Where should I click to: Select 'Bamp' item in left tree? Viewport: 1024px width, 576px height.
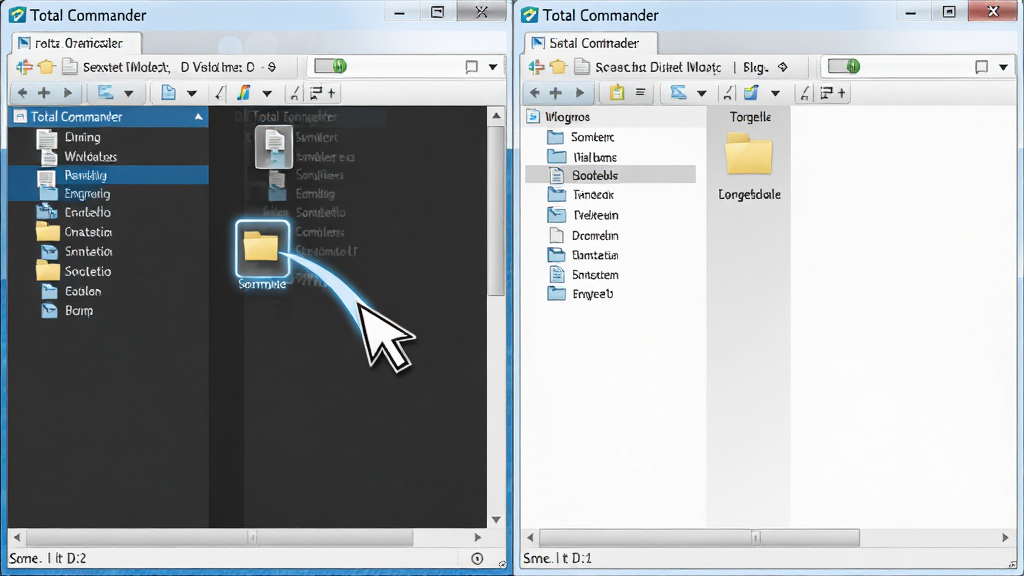[x=79, y=311]
